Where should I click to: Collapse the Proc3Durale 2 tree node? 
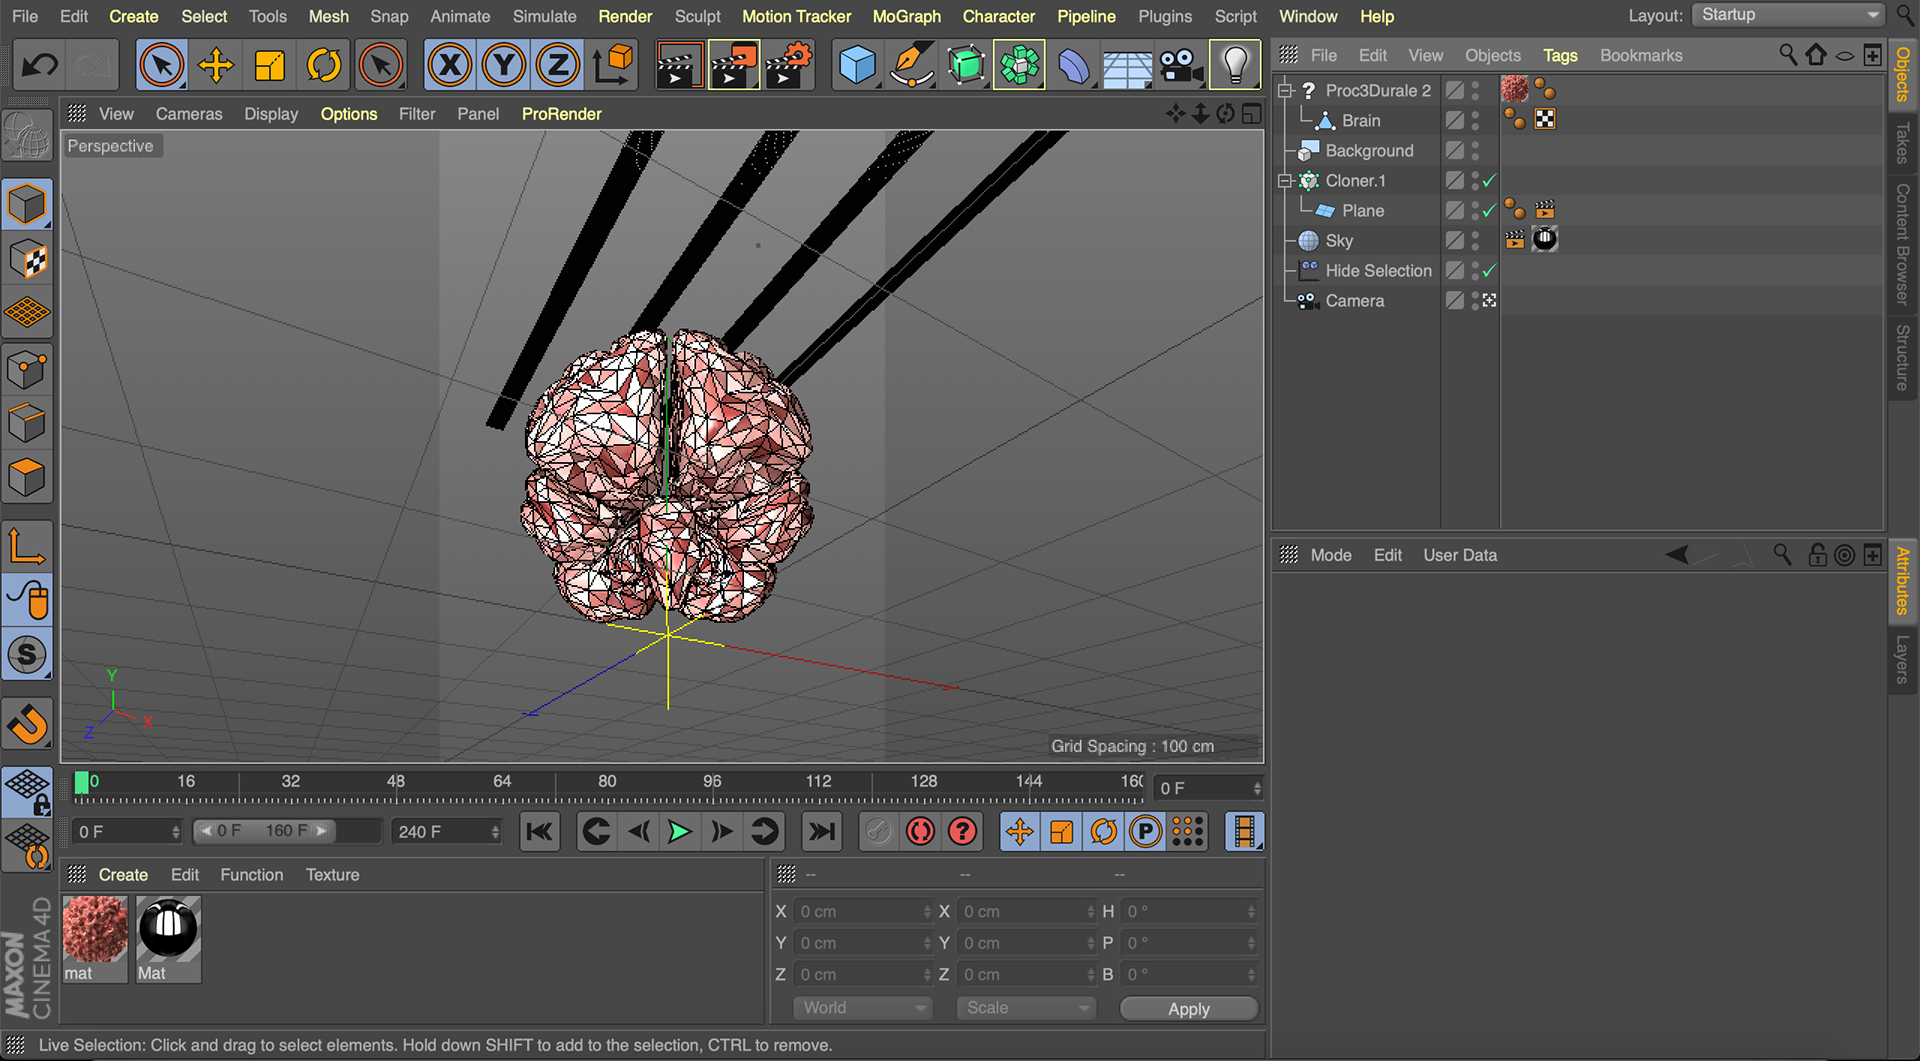click(1285, 91)
